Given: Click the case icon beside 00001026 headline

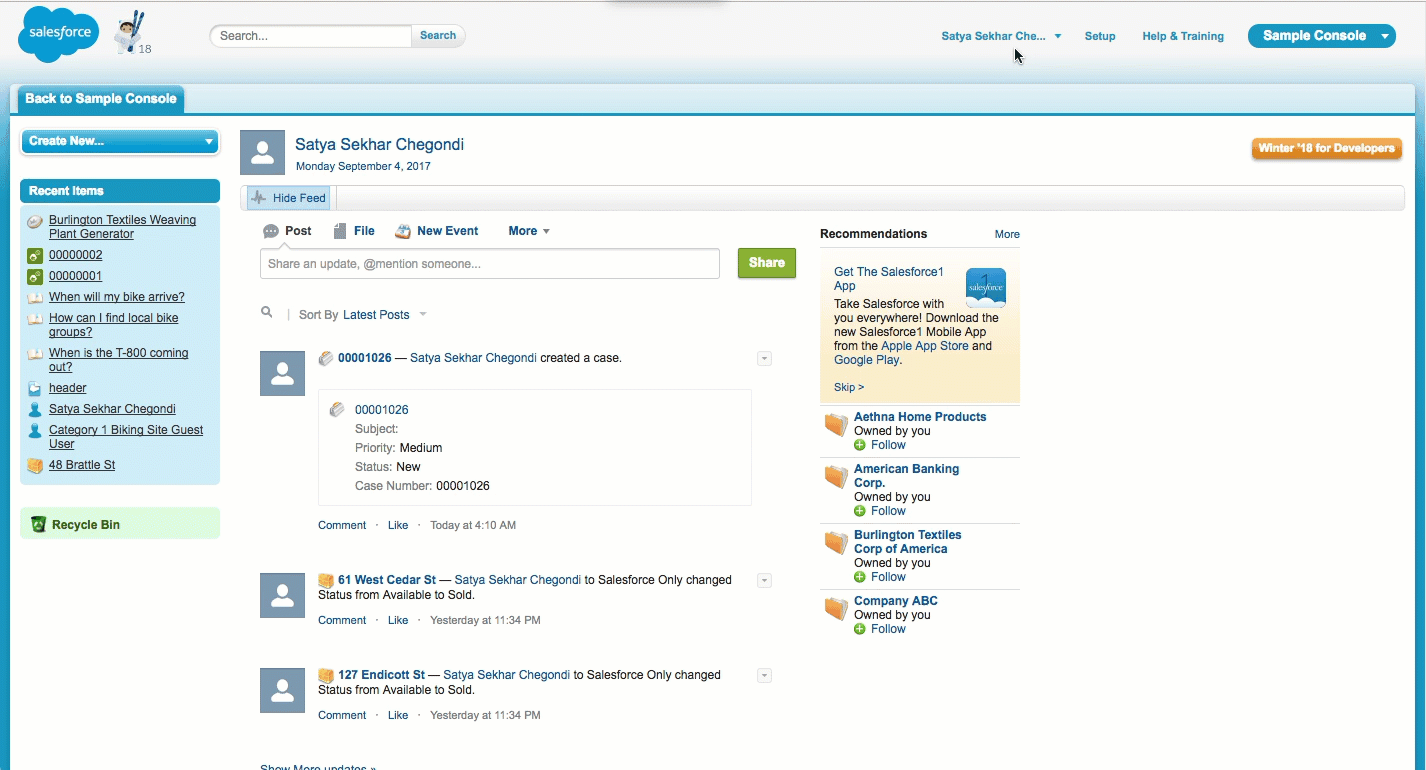Looking at the screenshot, I should 325,358.
